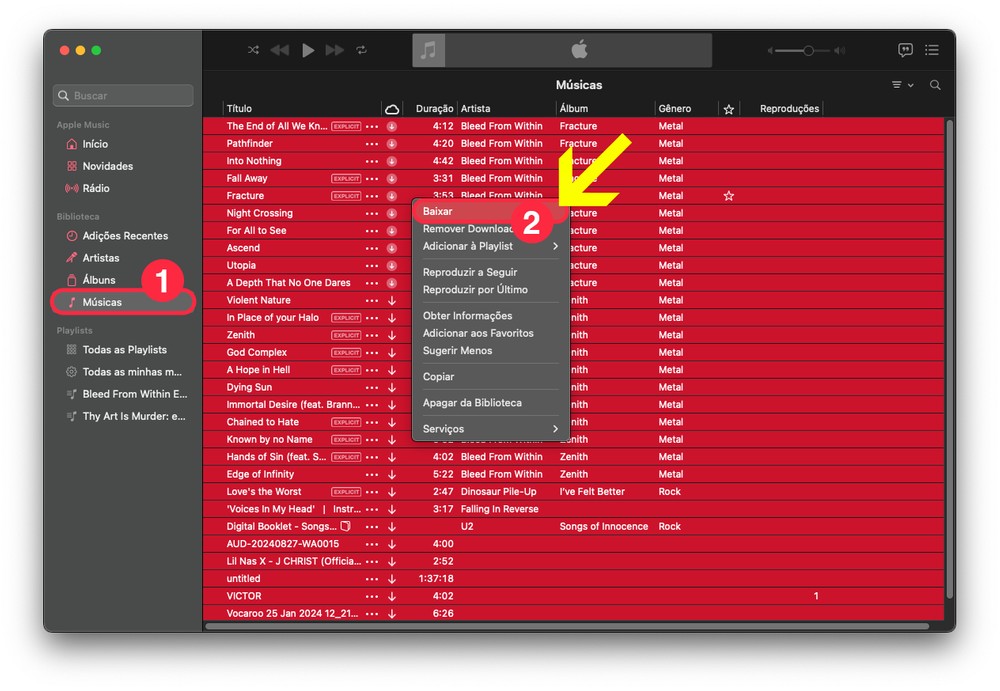Click the vertical scrollbar of song list
This screenshot has height=691, width=1000.
(950, 359)
